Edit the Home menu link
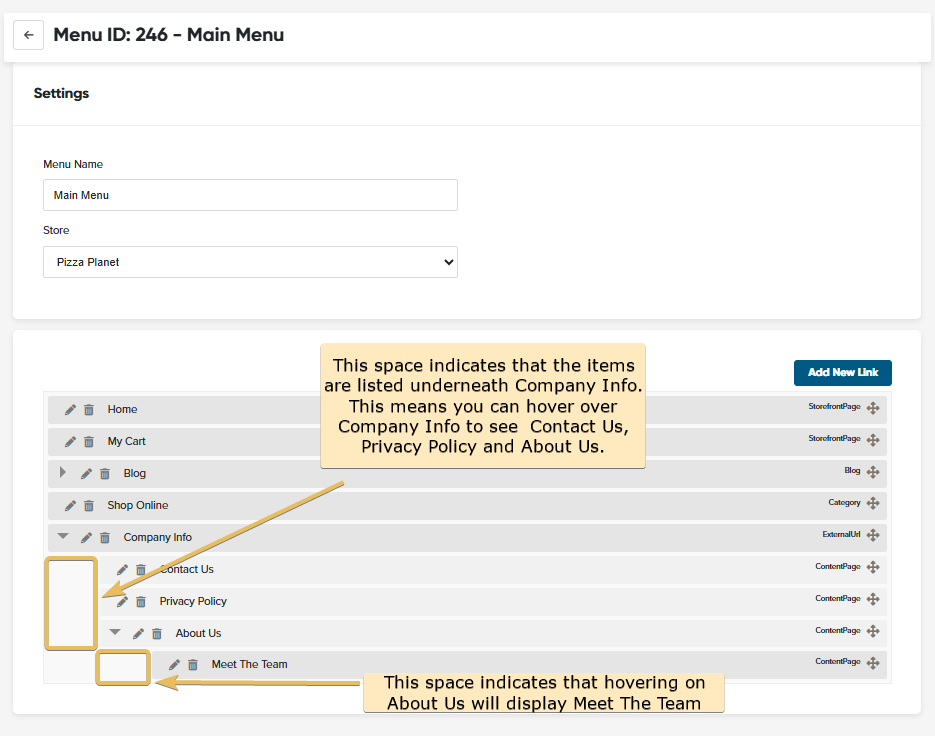 (70, 410)
